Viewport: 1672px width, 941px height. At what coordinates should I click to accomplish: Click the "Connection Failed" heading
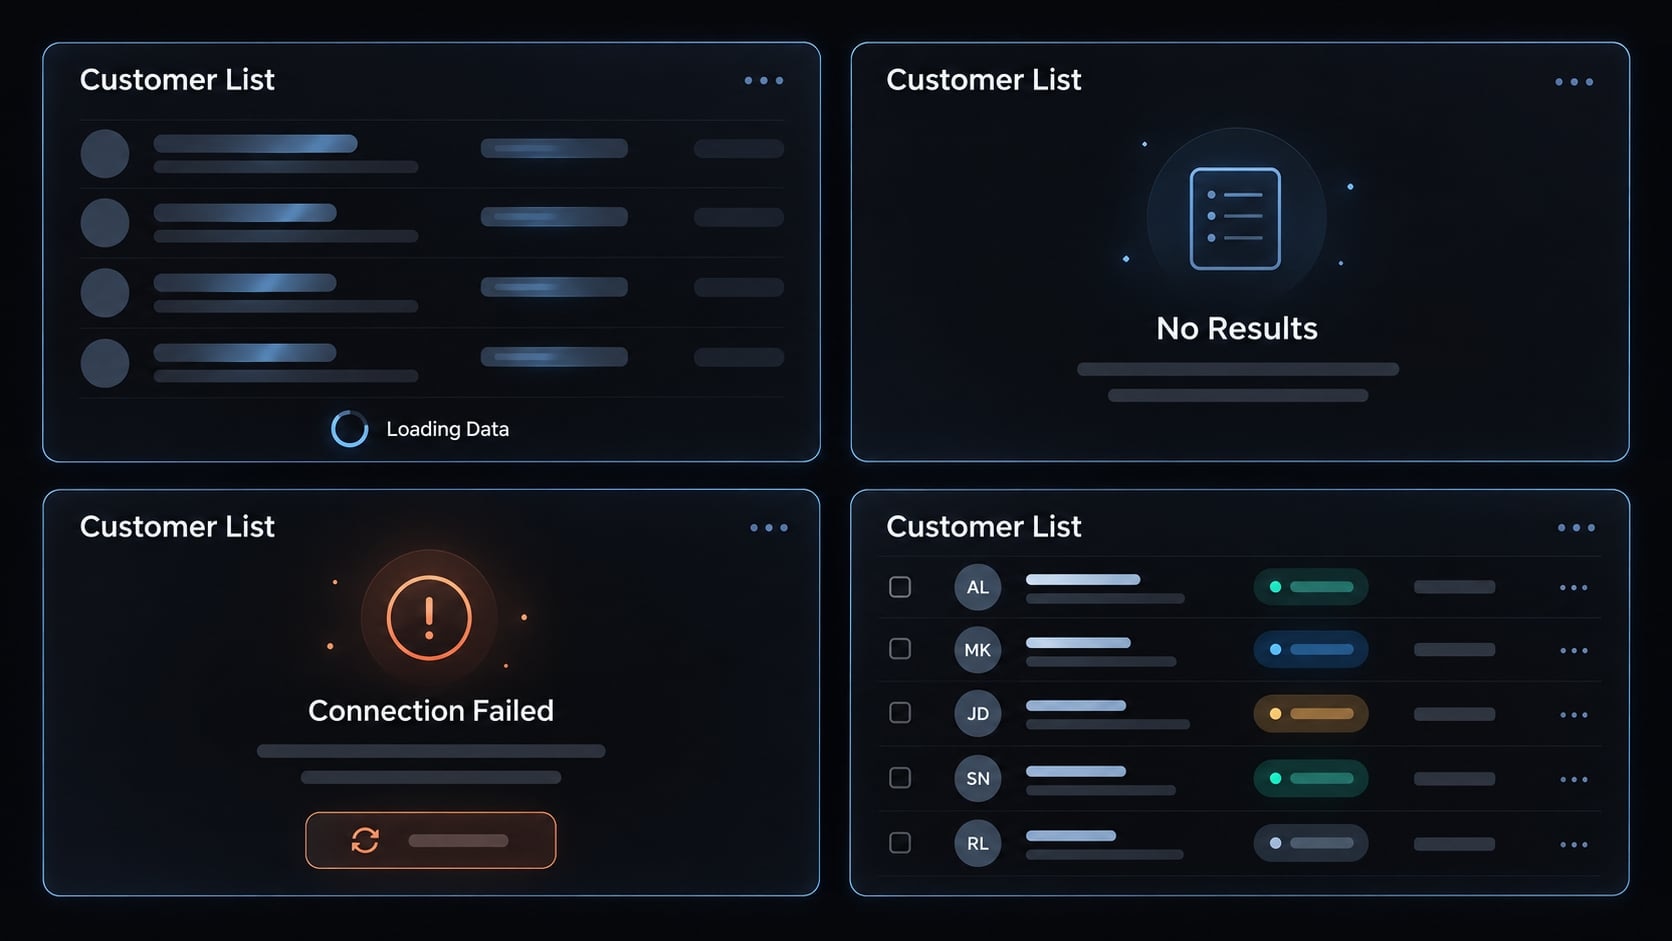click(x=431, y=711)
